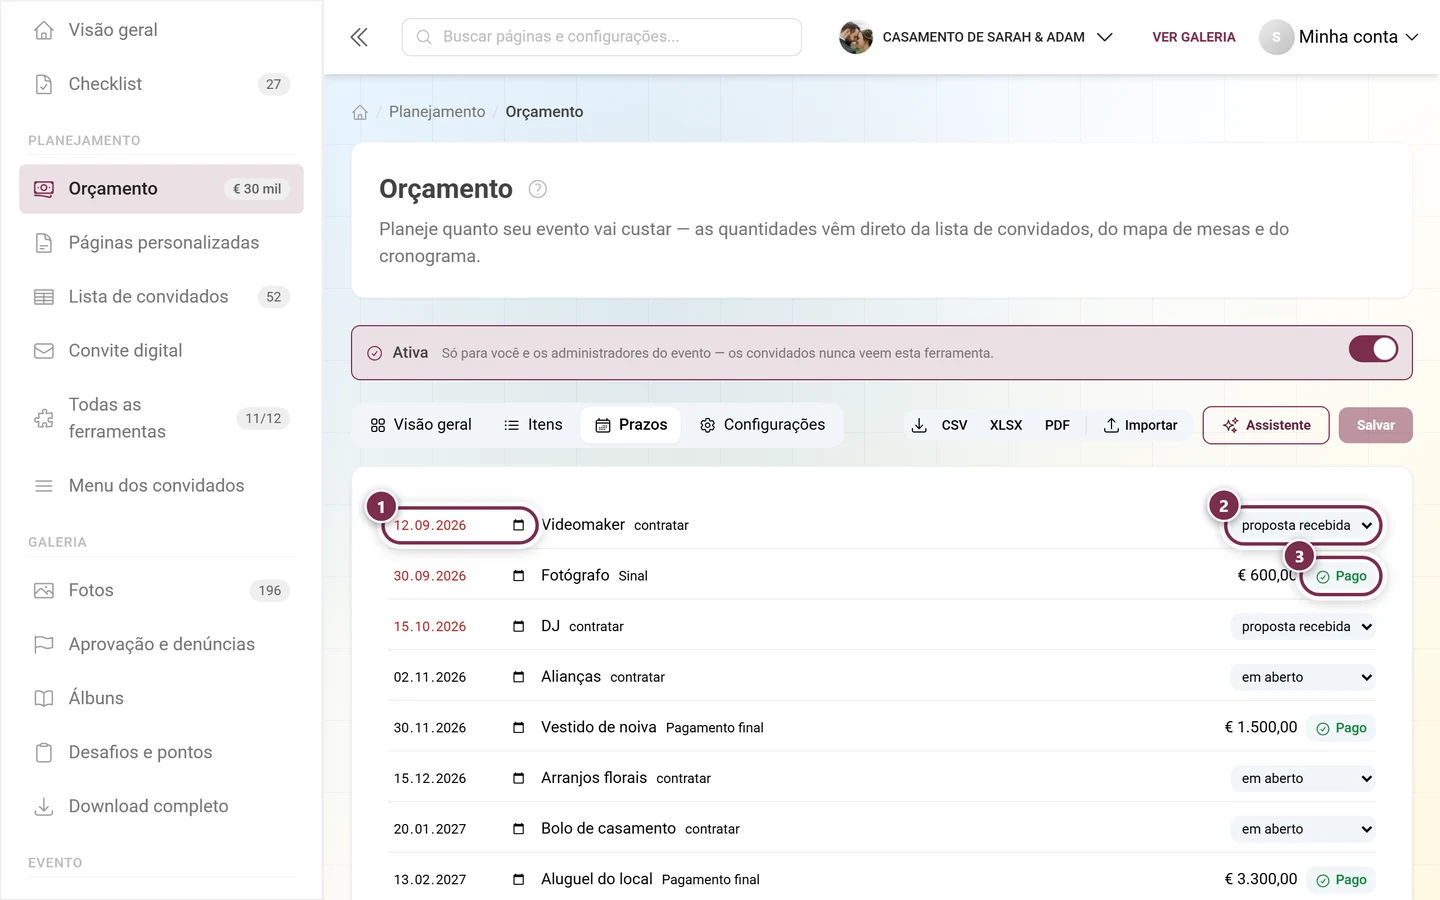Open the calendar icon for the Bolo de casamento row
This screenshot has width=1440, height=900.
tap(518, 829)
